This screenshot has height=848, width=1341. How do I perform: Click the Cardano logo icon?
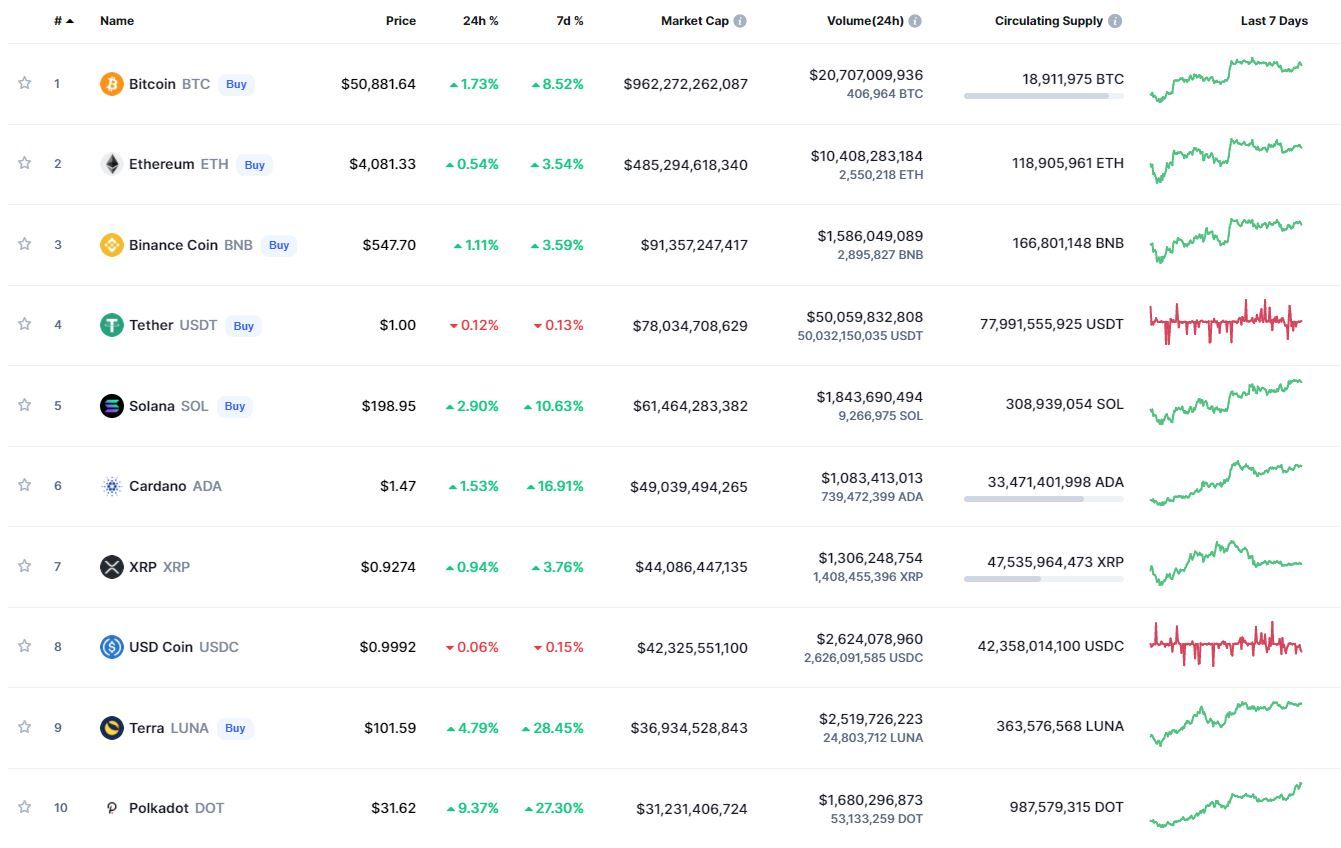click(x=111, y=486)
